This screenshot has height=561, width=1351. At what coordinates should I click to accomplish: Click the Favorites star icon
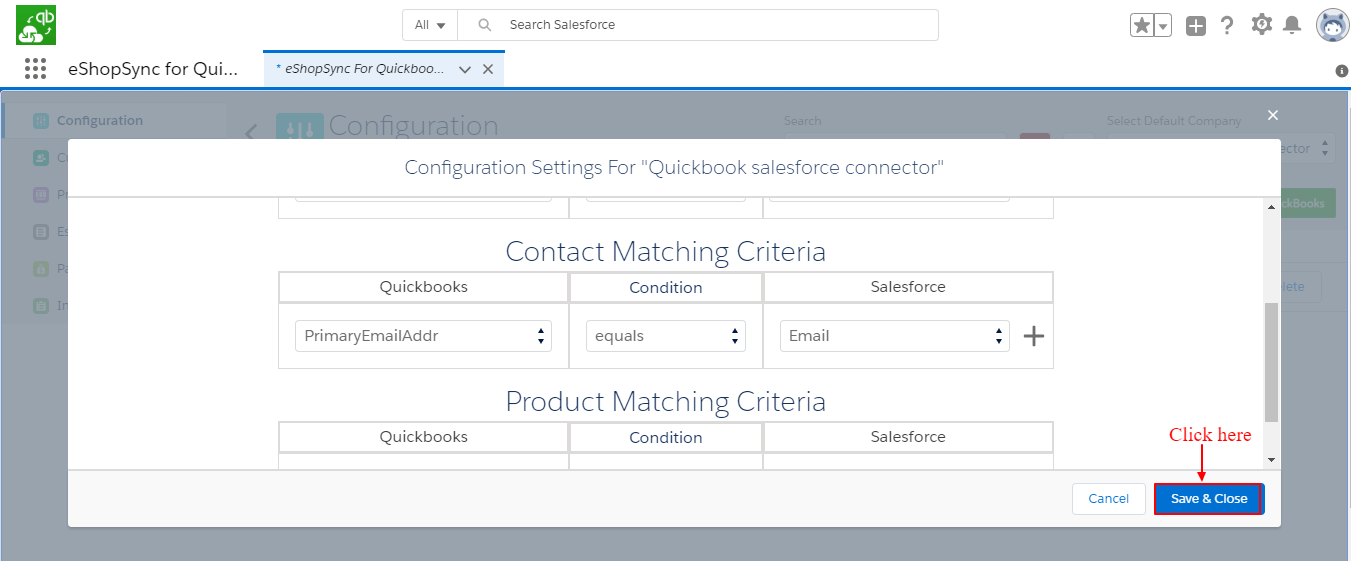coord(1141,26)
